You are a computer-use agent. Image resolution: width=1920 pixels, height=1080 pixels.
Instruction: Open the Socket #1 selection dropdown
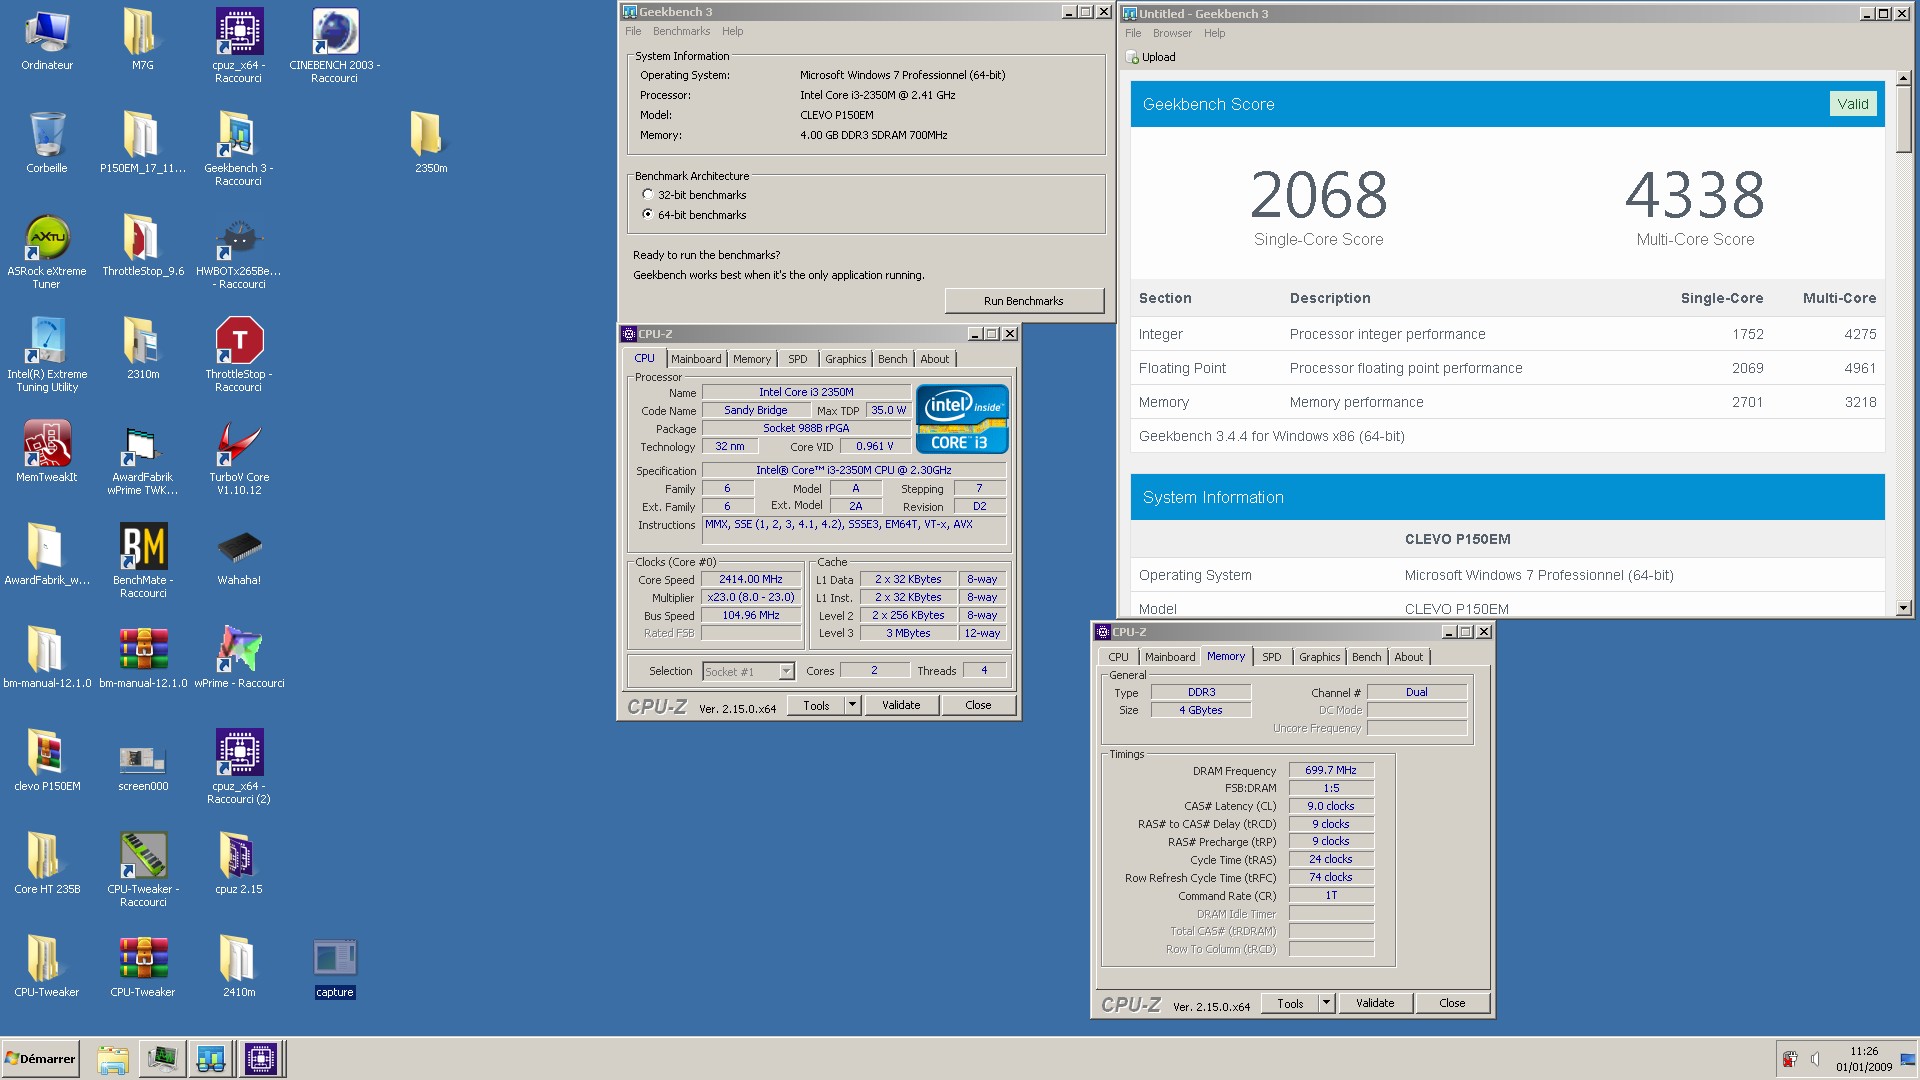(x=748, y=672)
